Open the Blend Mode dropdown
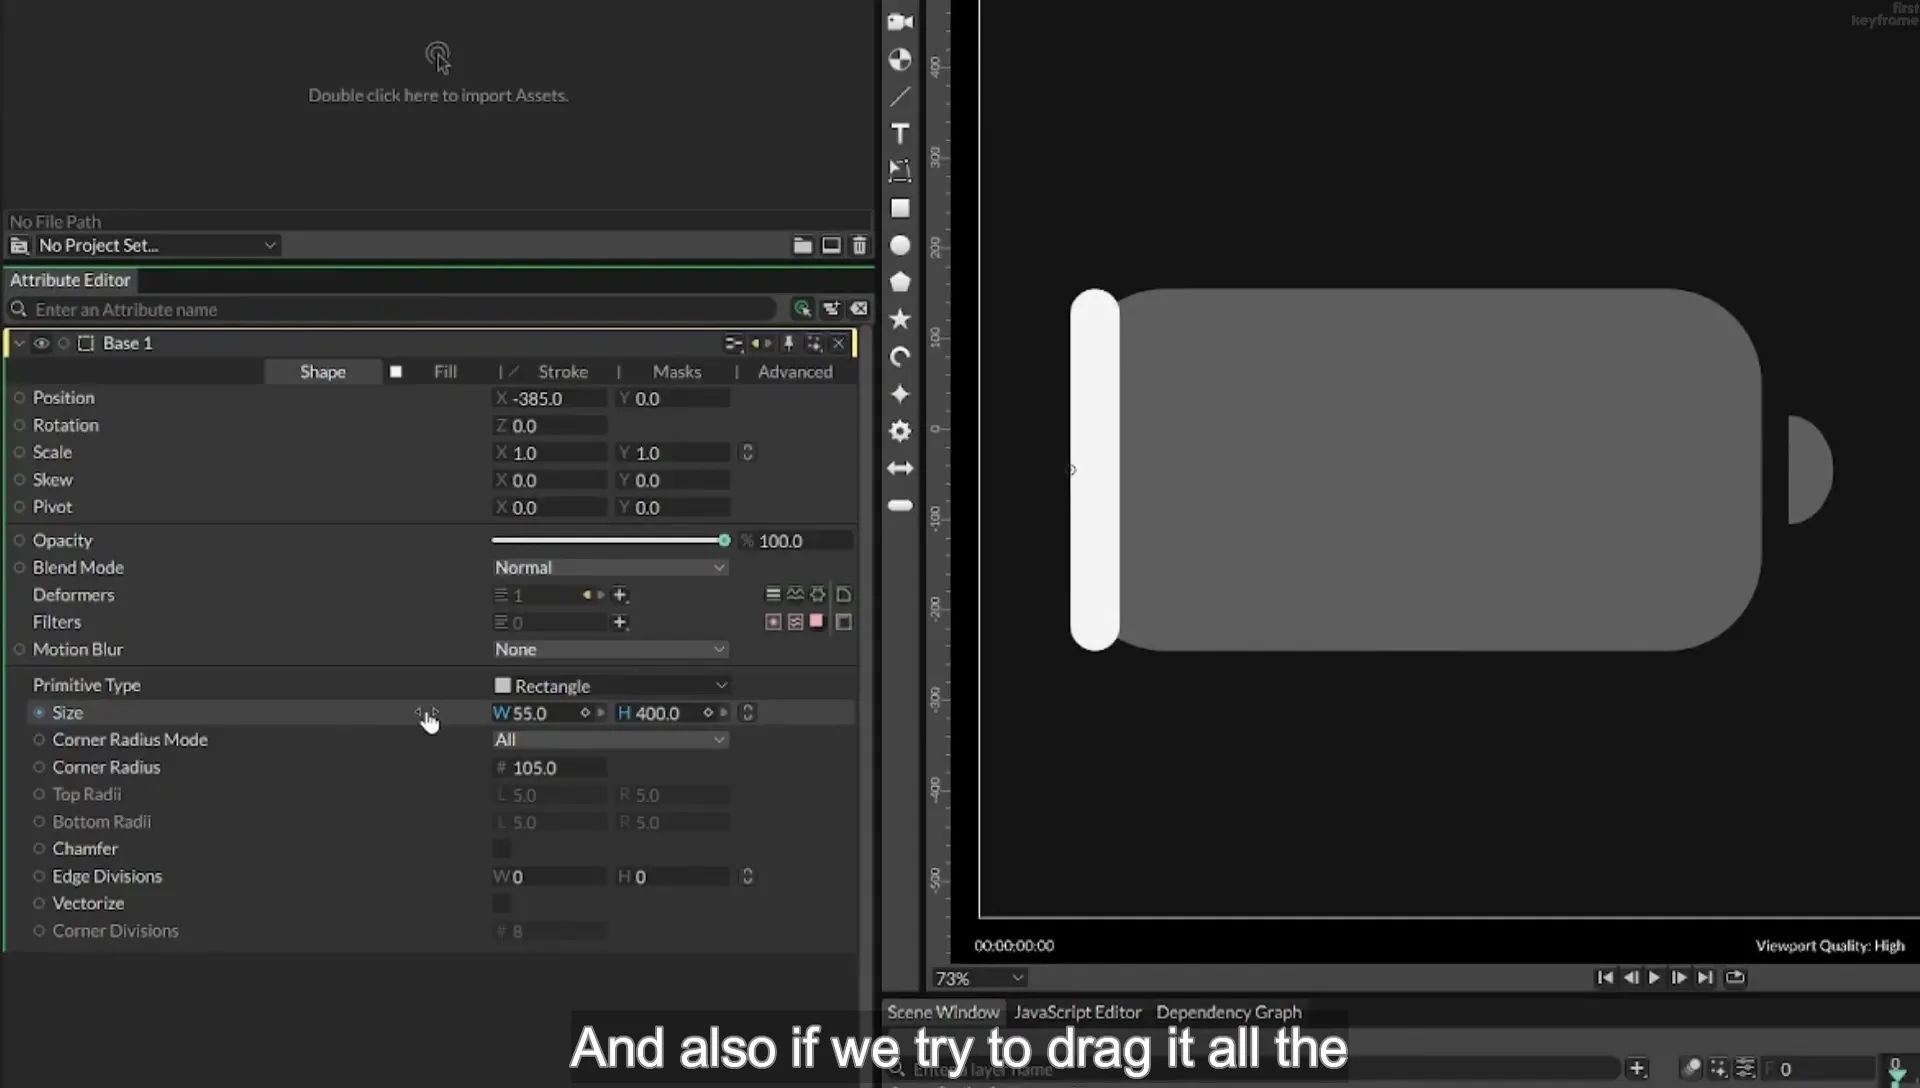 [x=610, y=567]
